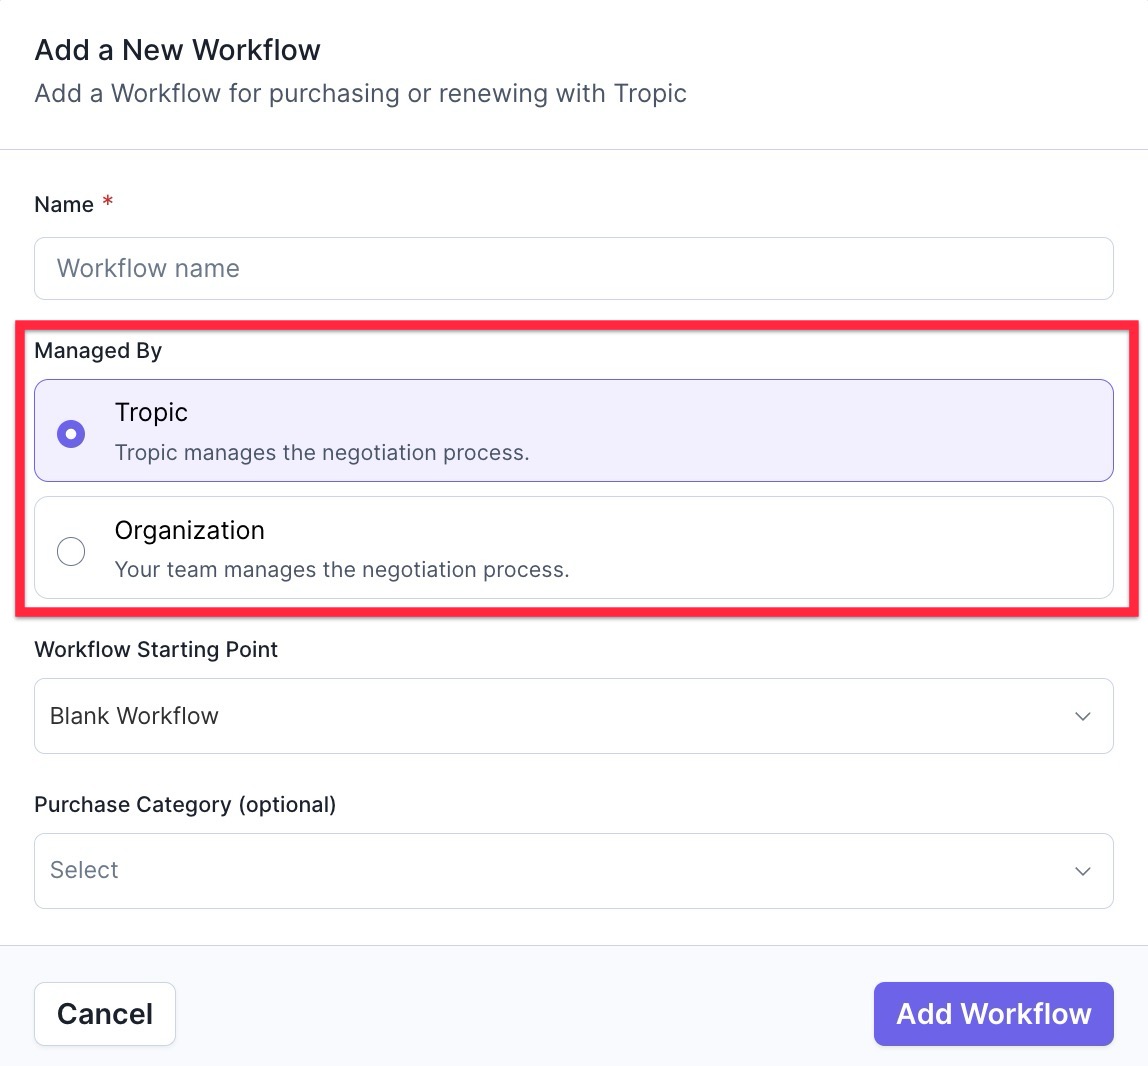Click the chevron in Purchase Category field

coord(1083,871)
